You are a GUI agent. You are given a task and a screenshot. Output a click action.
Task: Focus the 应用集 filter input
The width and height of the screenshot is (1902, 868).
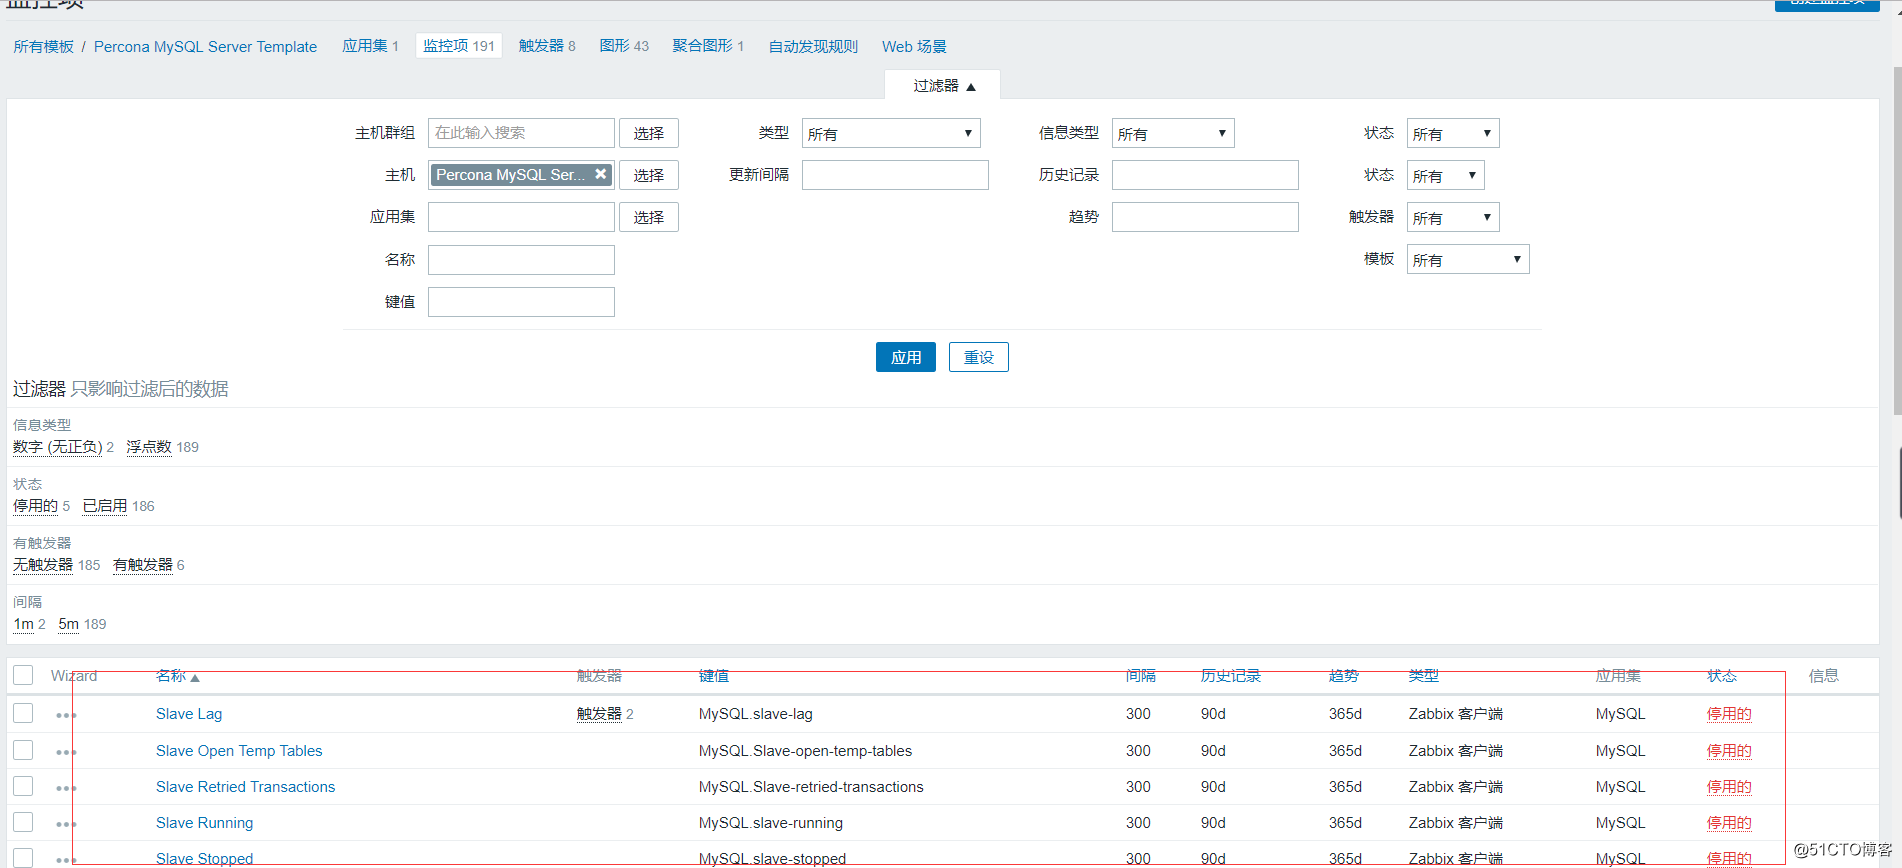pyautogui.click(x=521, y=217)
